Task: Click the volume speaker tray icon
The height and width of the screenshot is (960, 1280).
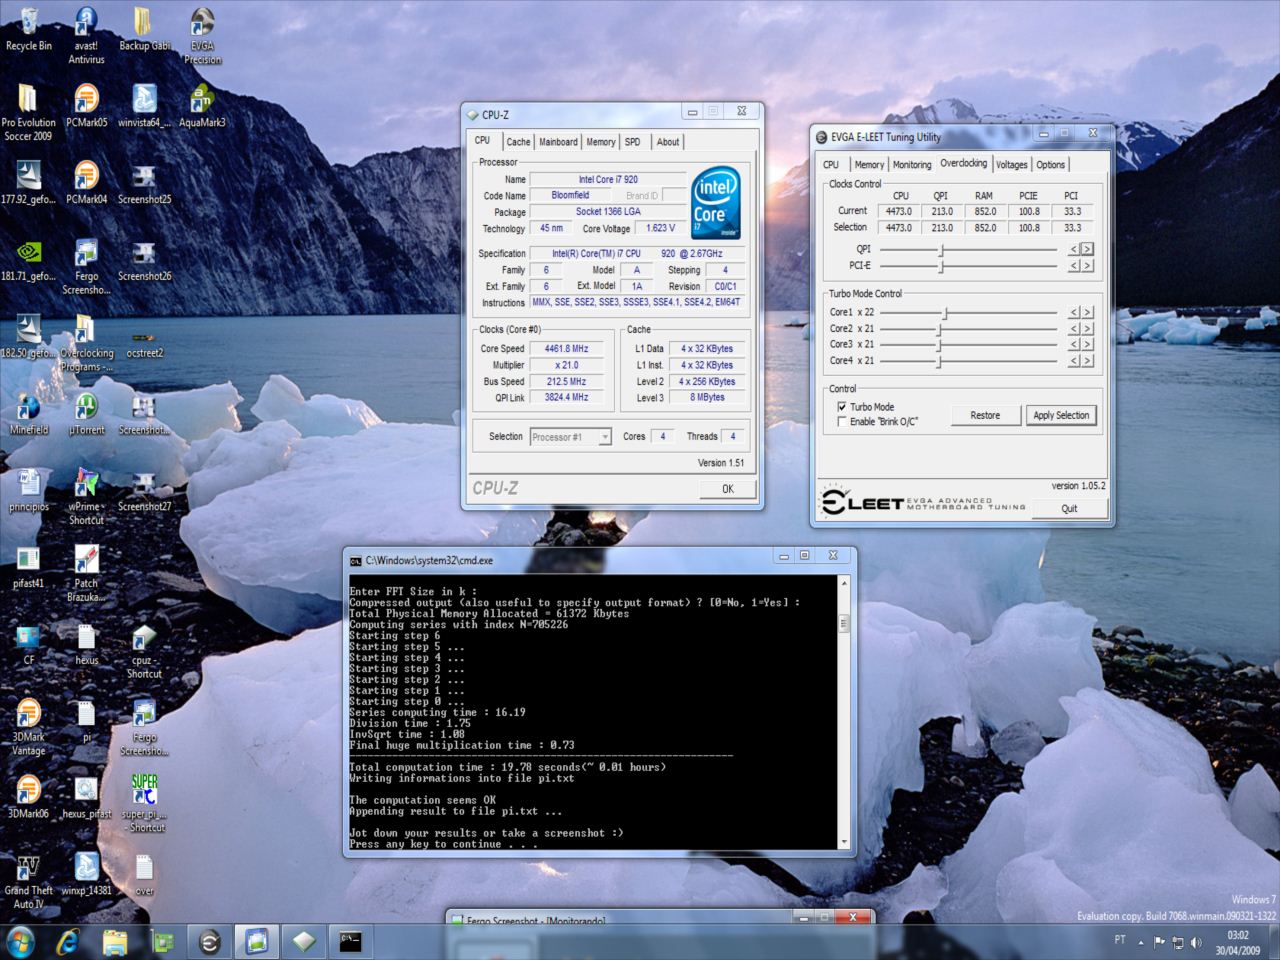Action: 1196,941
